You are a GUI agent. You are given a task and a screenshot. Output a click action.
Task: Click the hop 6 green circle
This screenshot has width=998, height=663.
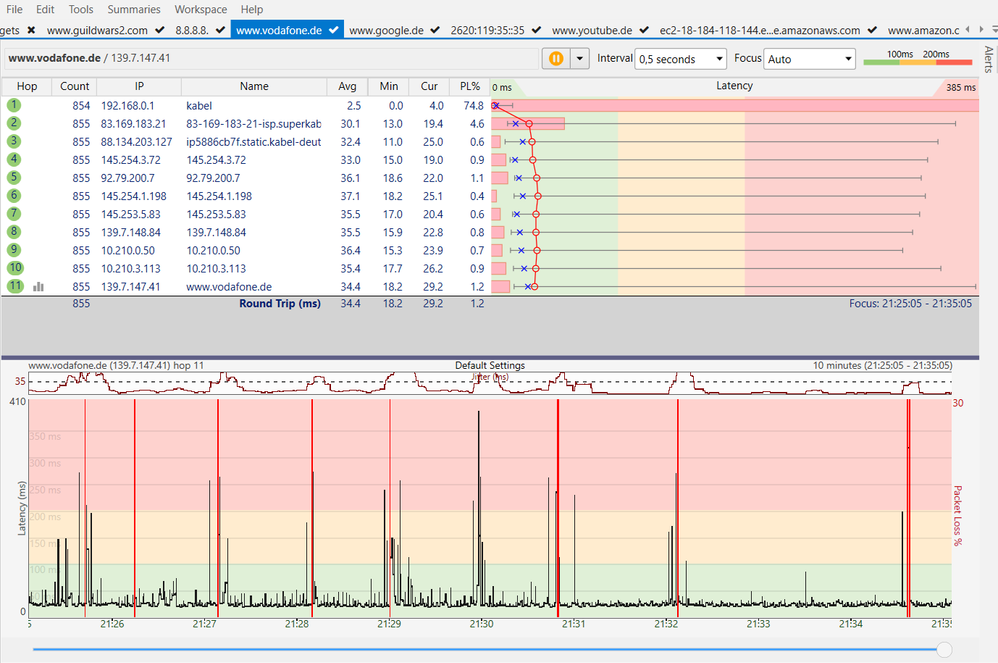tap(14, 196)
